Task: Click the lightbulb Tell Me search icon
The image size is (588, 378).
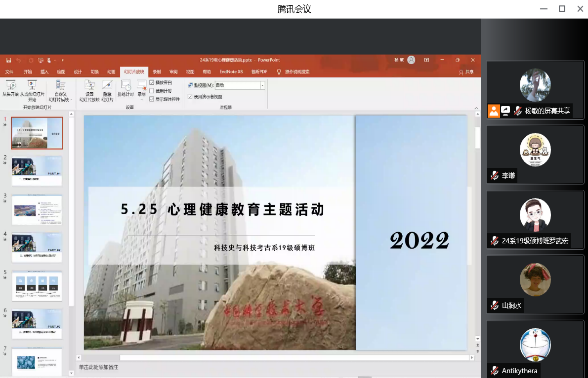Action: point(279,71)
